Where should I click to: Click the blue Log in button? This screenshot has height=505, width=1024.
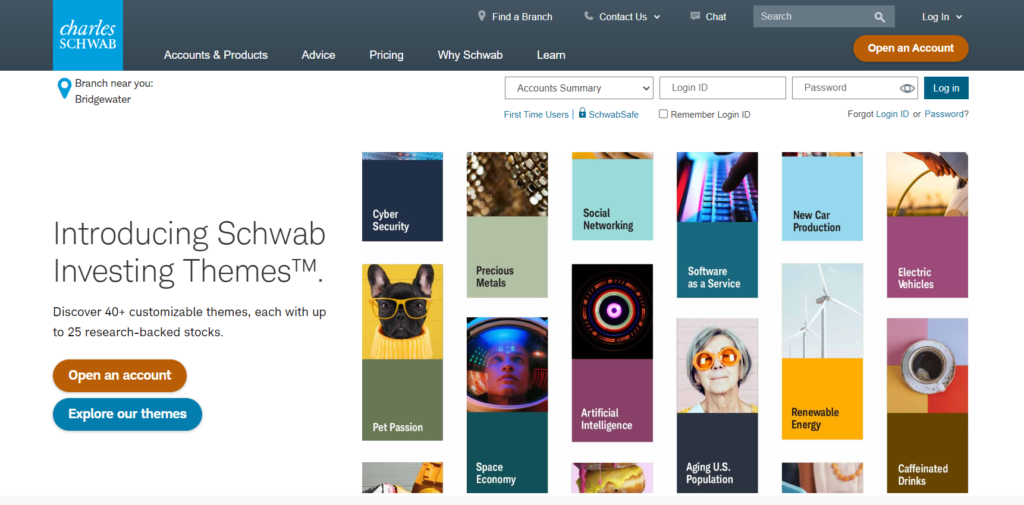pos(946,88)
